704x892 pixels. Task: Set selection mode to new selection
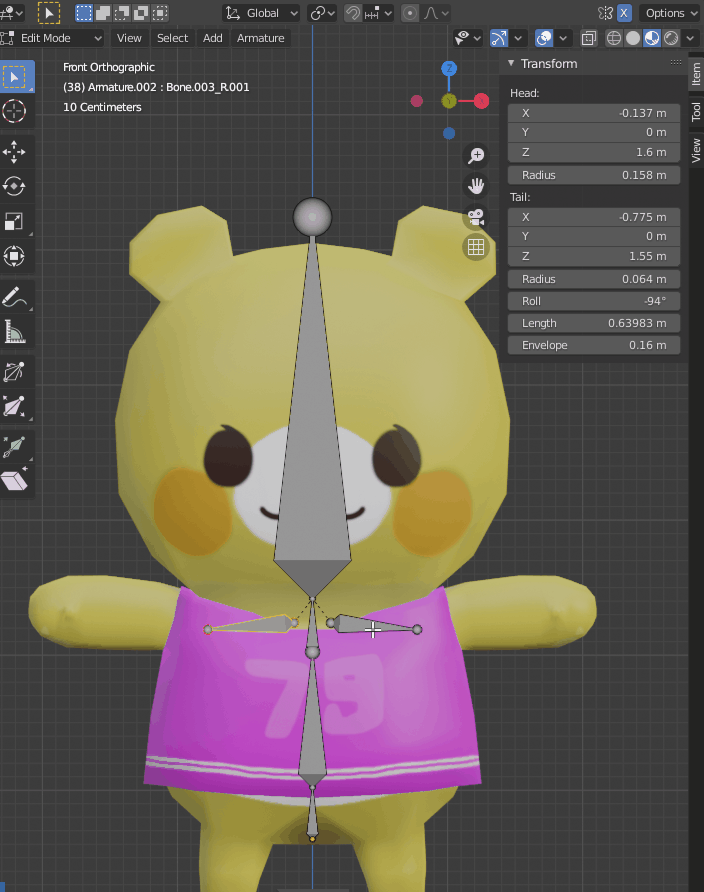[84, 13]
